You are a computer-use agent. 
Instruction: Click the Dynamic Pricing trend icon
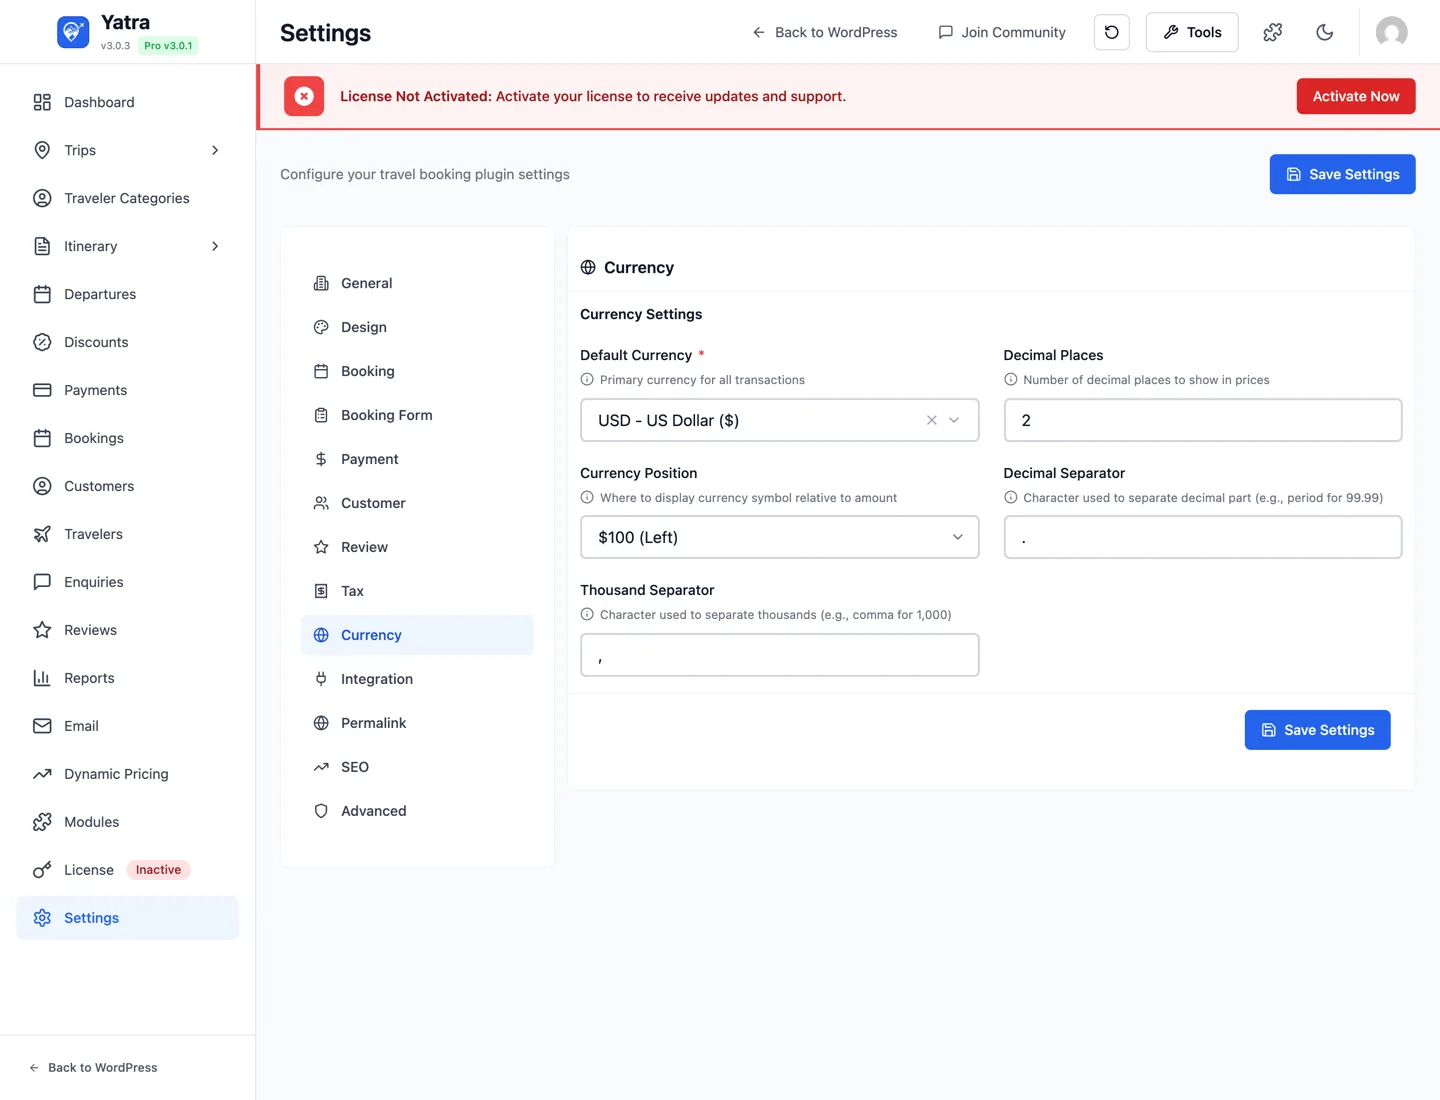click(x=42, y=774)
